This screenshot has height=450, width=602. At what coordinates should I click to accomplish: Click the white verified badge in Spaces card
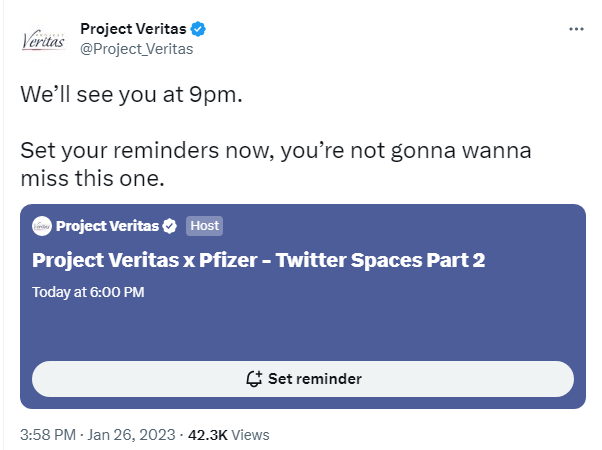169,226
